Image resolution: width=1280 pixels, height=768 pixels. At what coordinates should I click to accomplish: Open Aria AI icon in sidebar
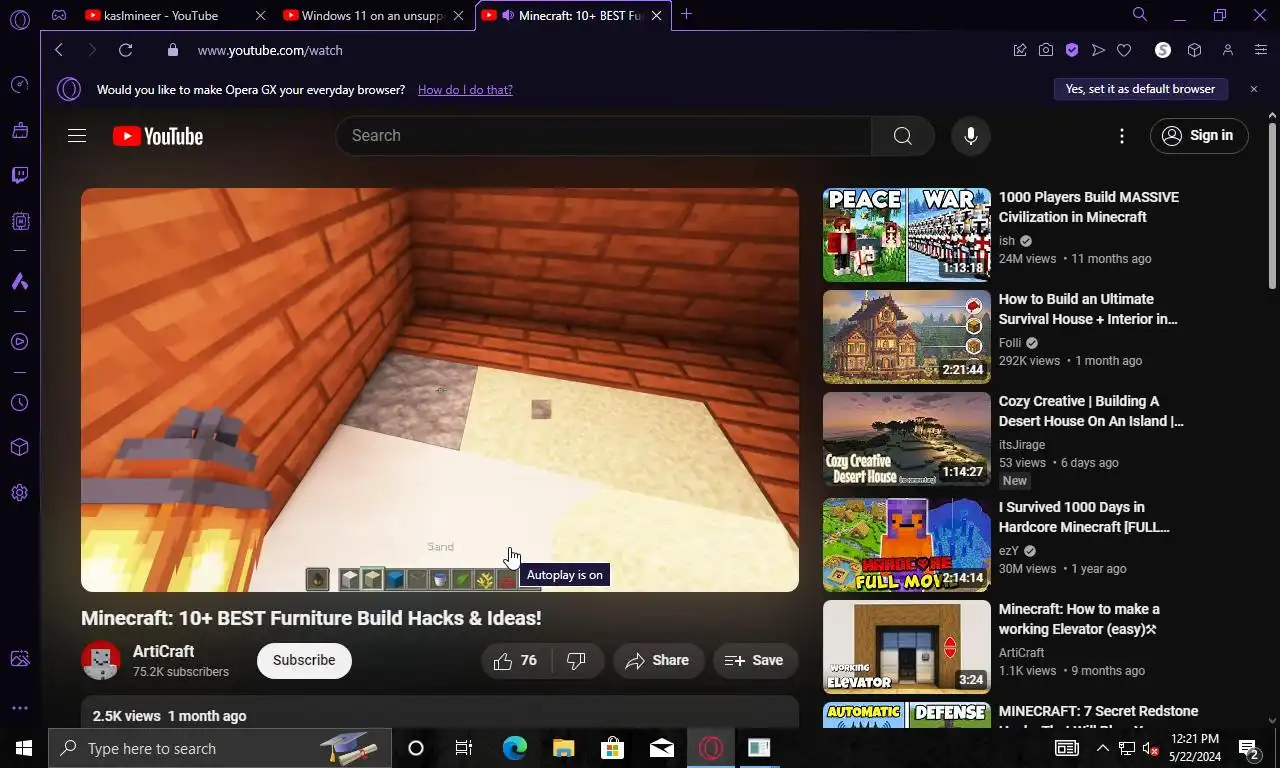coord(20,282)
